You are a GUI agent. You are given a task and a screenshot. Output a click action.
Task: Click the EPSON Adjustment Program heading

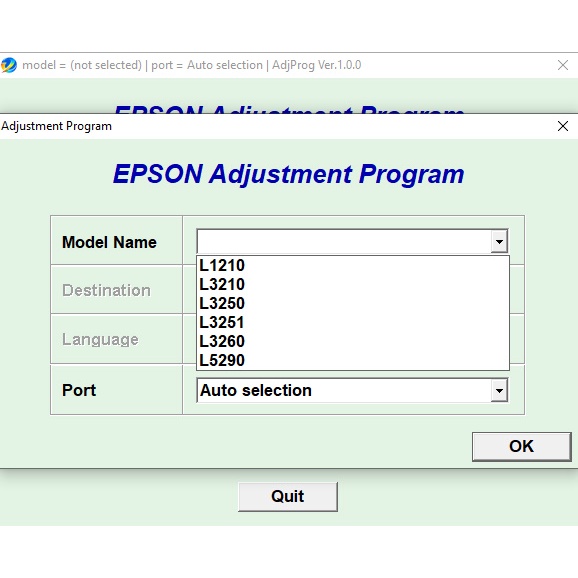click(x=288, y=174)
